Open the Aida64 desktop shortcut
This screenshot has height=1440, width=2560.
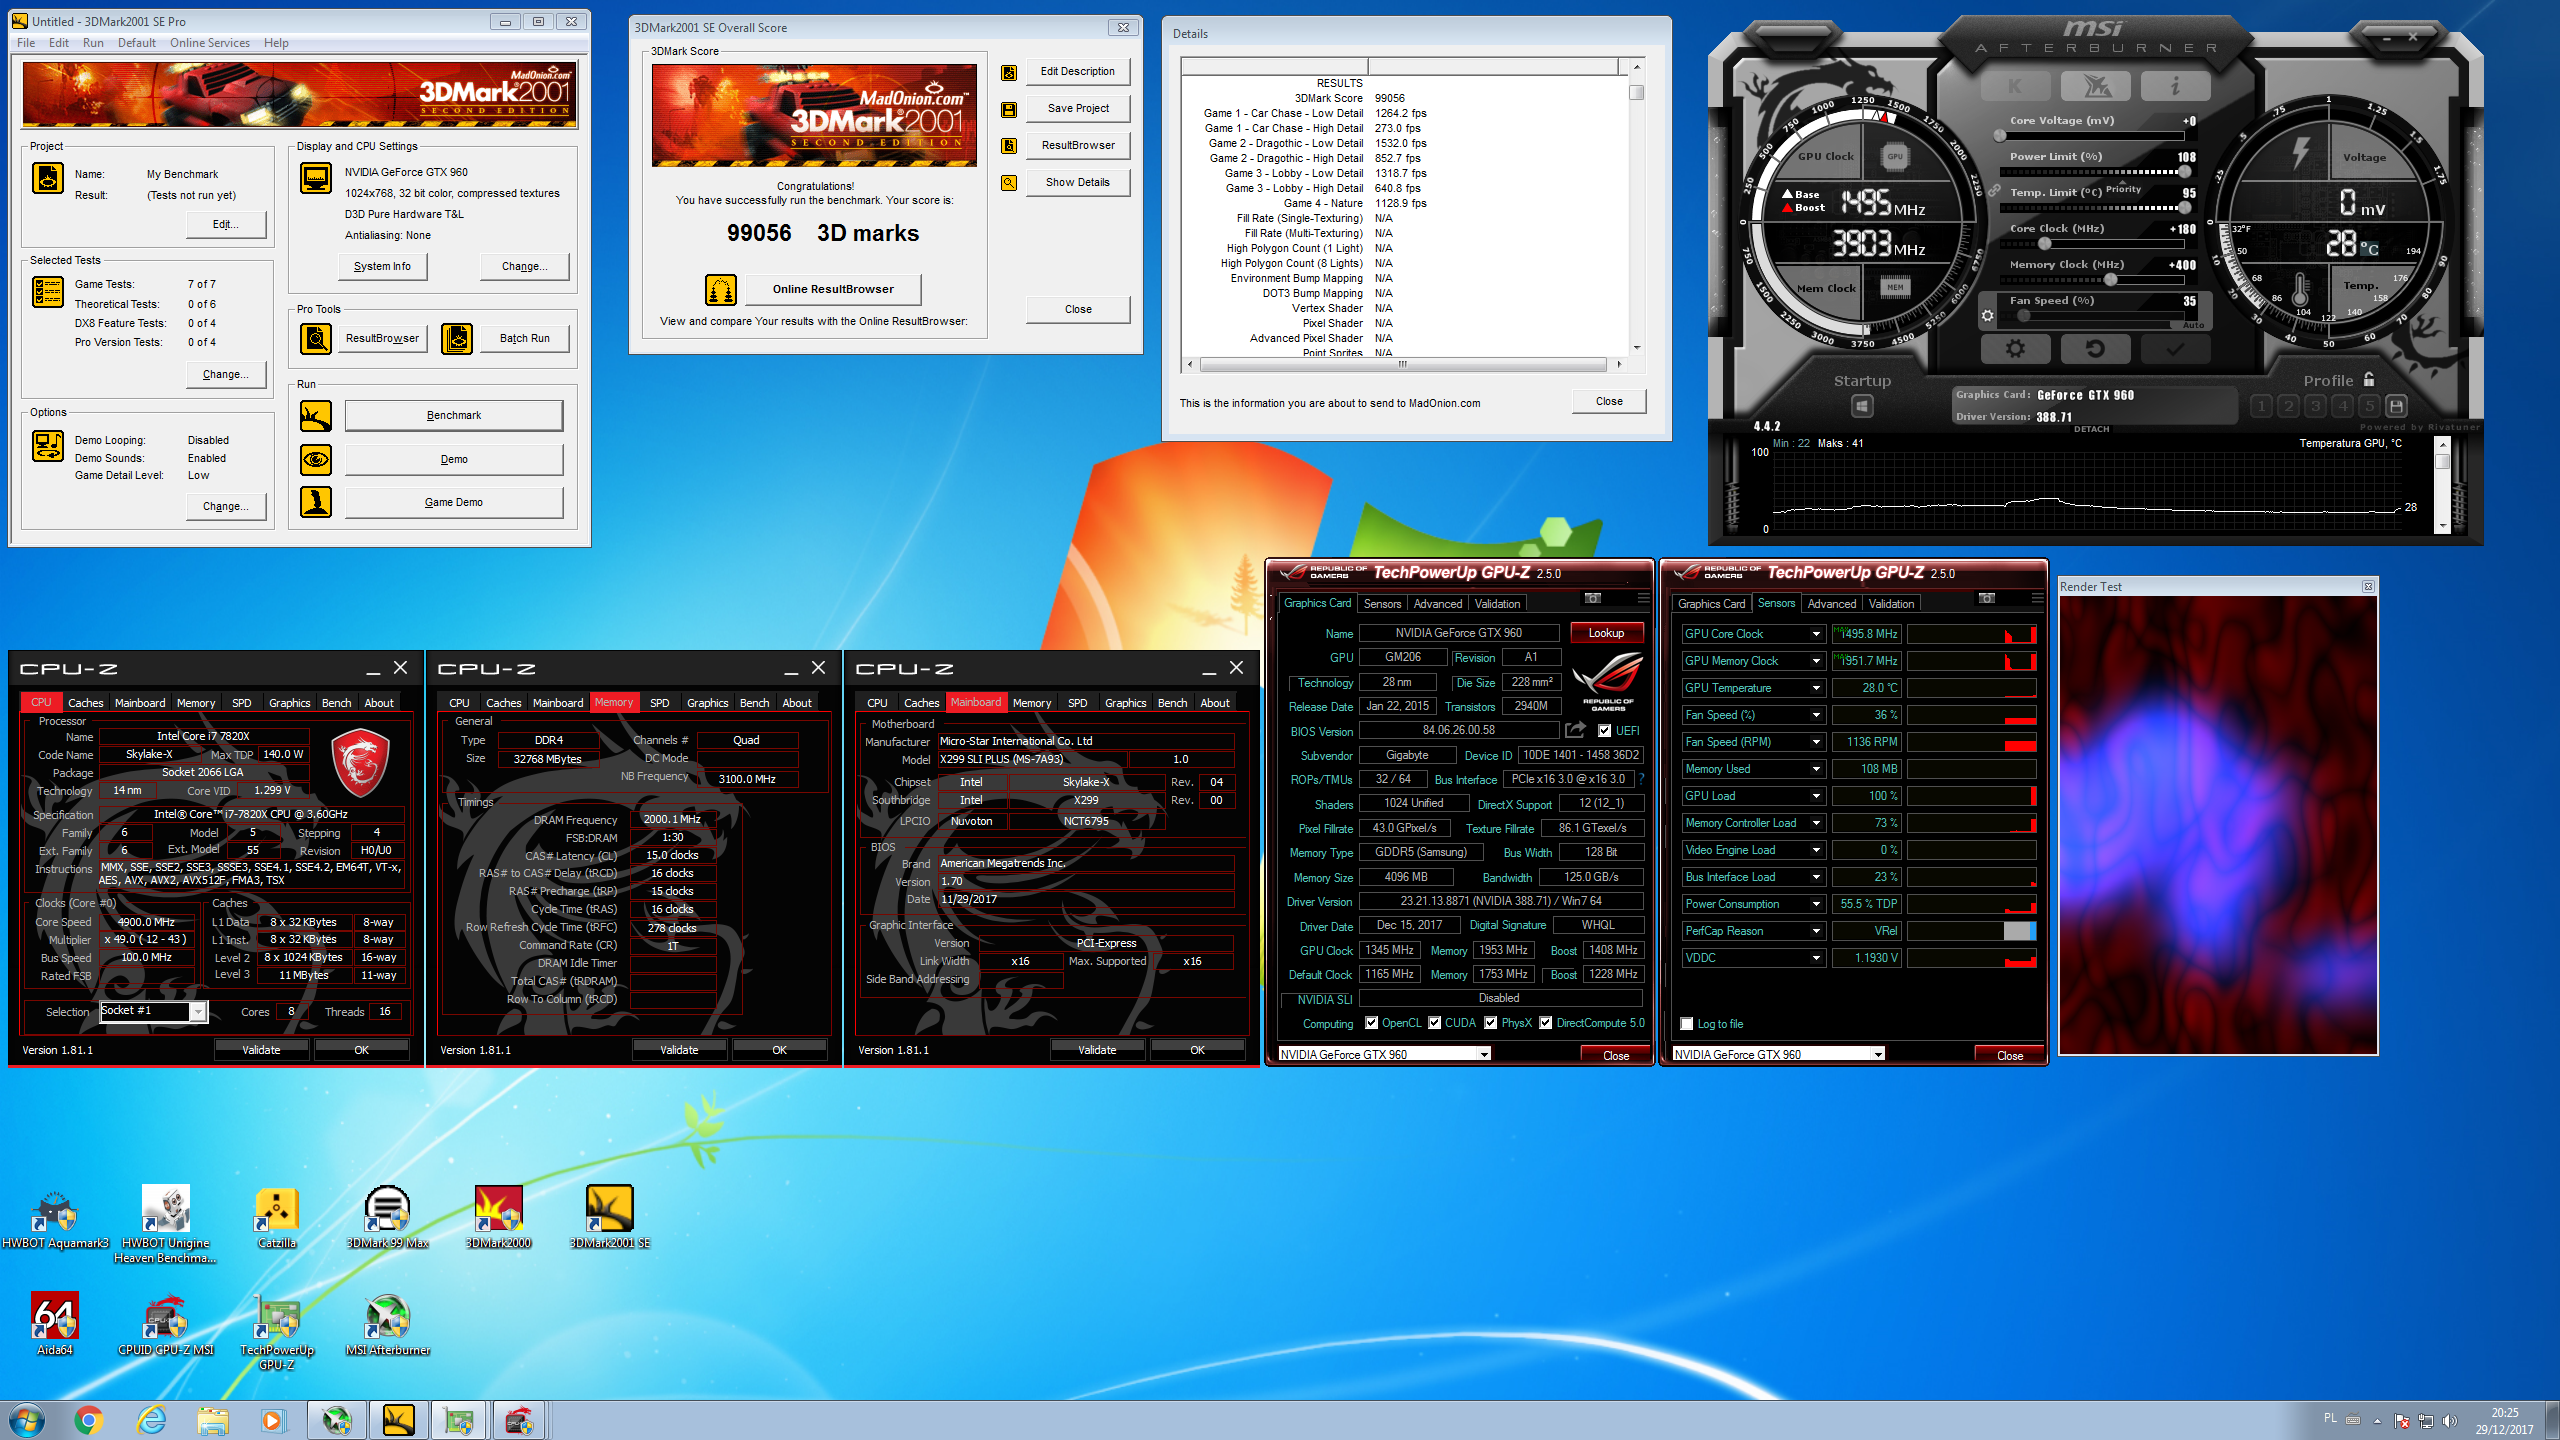(x=55, y=1325)
